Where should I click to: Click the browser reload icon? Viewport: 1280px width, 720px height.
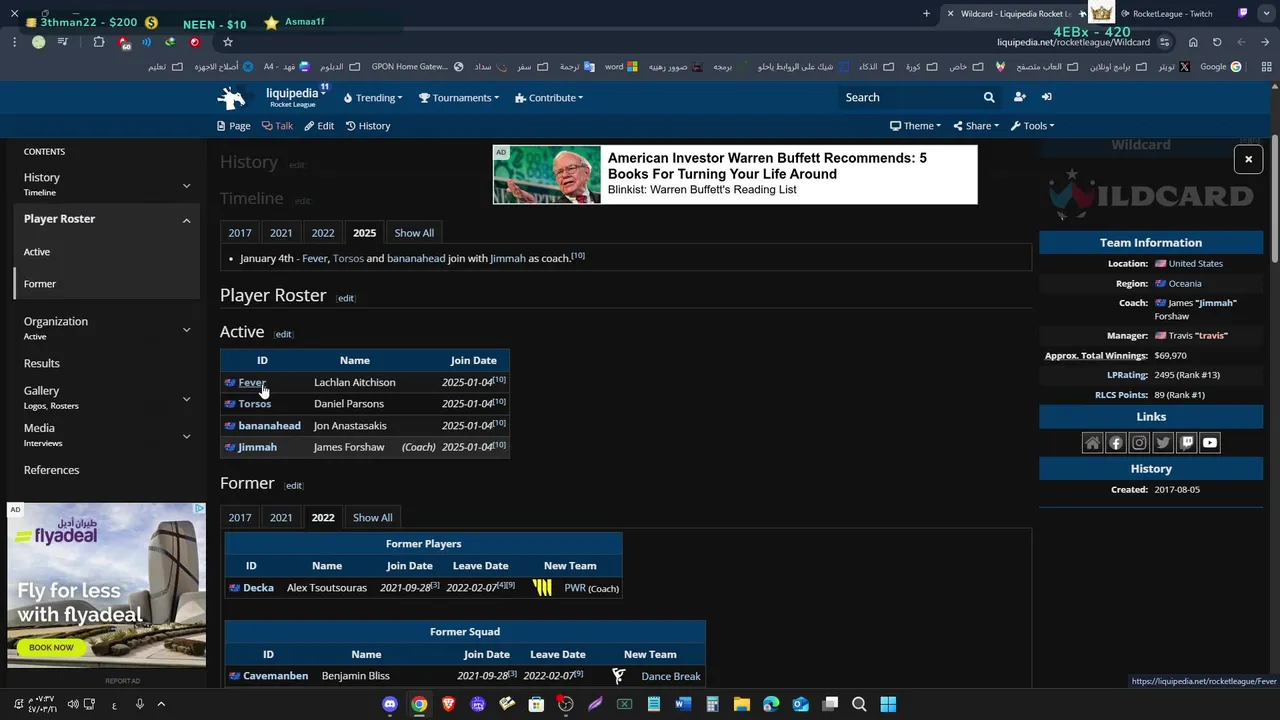pyautogui.click(x=1217, y=42)
